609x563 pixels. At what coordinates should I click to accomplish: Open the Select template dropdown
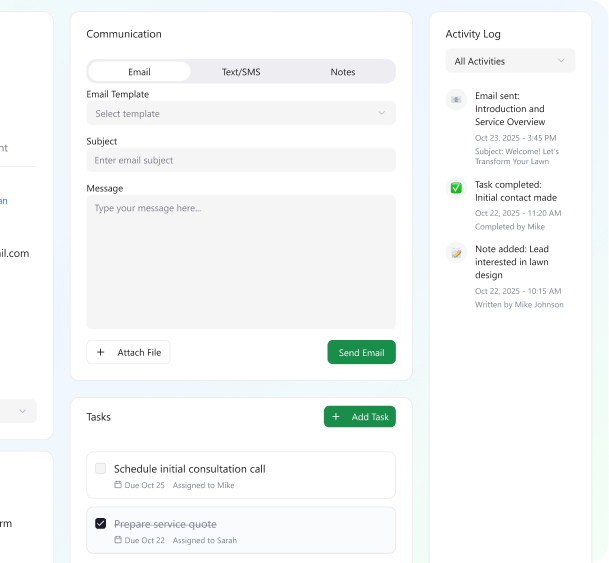(x=241, y=113)
